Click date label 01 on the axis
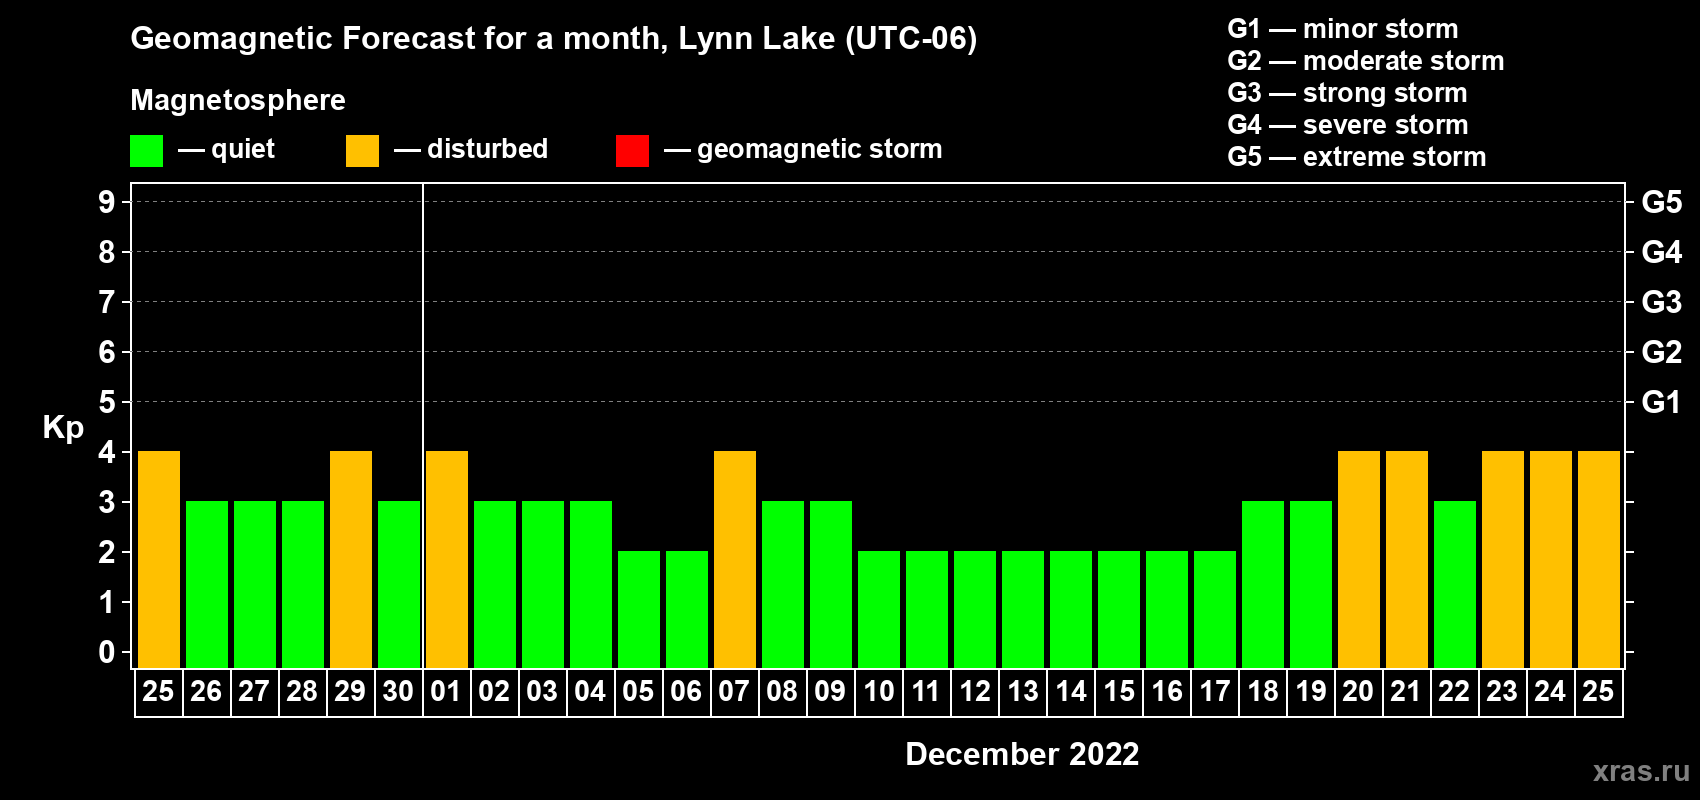This screenshot has height=800, width=1700. coord(446,692)
